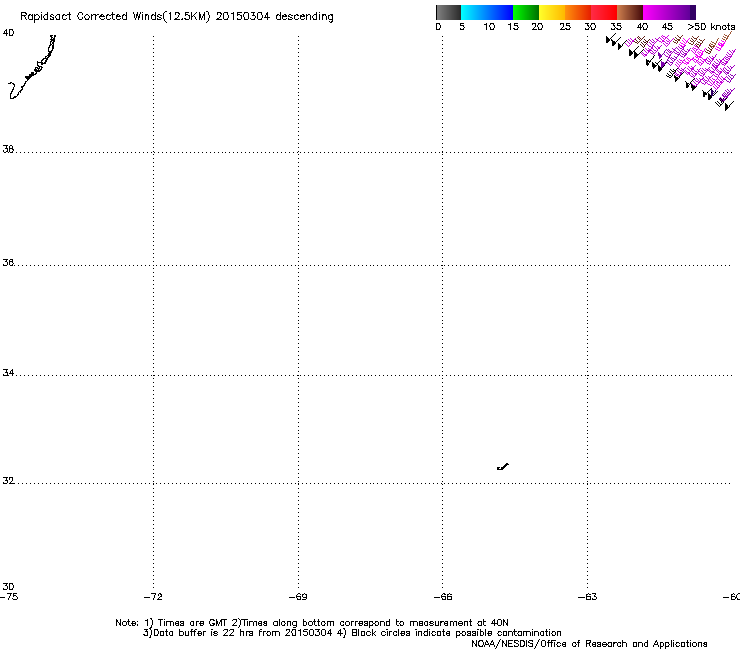Click the yellow 20-25 knots color band
Image resolution: width=740 pixels, height=650 pixels.
[x=552, y=12]
